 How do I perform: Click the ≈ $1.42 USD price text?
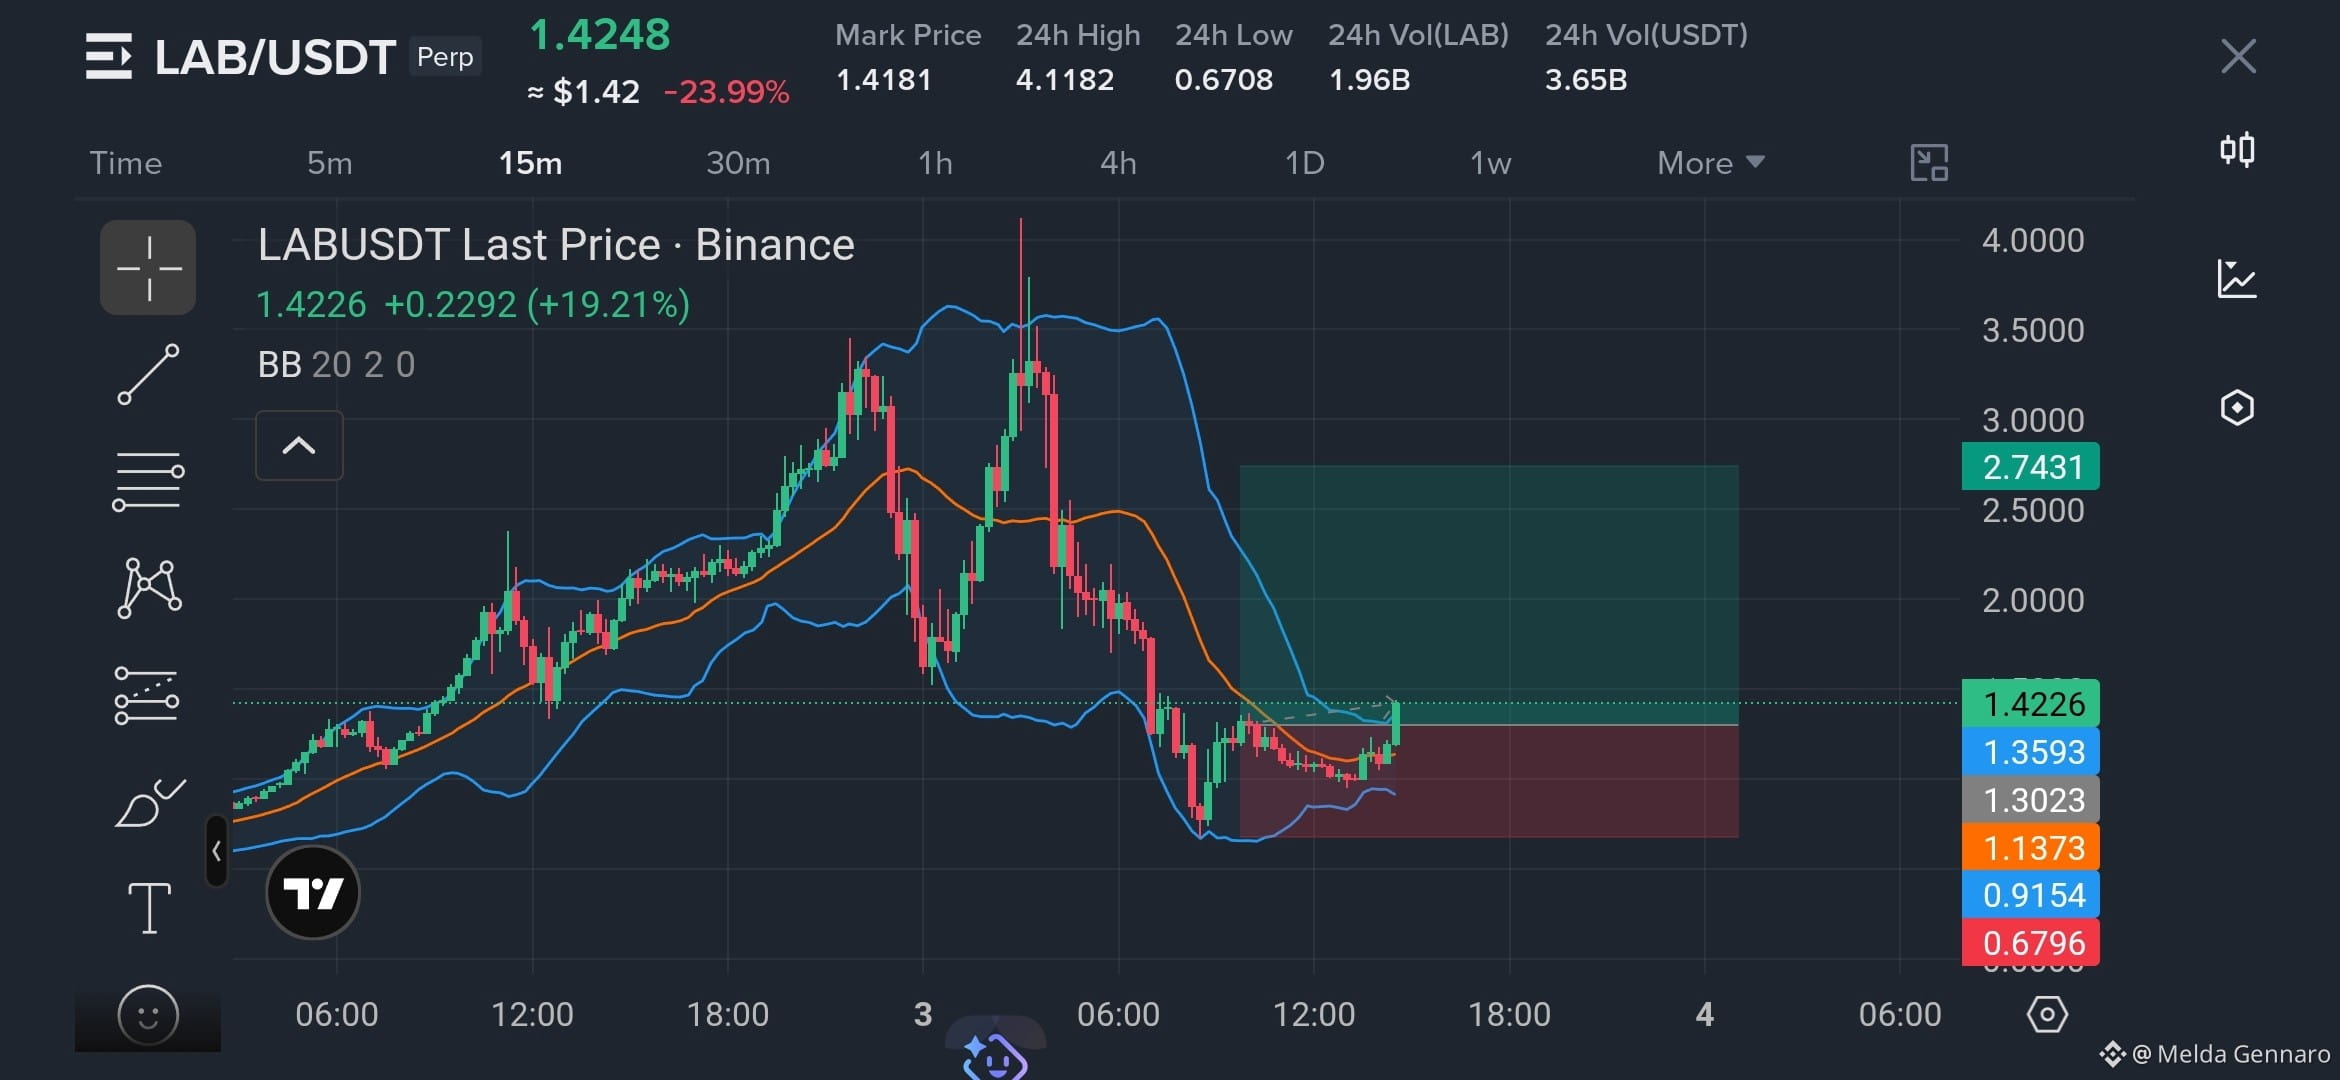pyautogui.click(x=583, y=92)
